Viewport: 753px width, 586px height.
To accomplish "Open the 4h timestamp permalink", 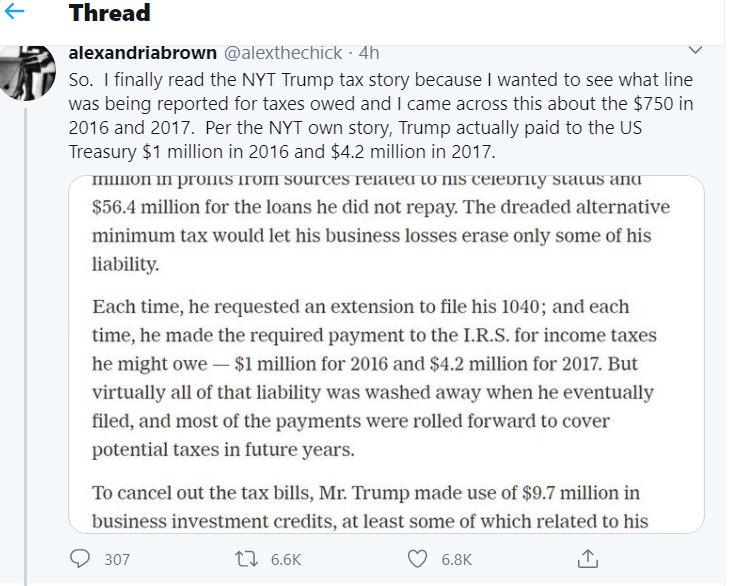I will [x=369, y=53].
